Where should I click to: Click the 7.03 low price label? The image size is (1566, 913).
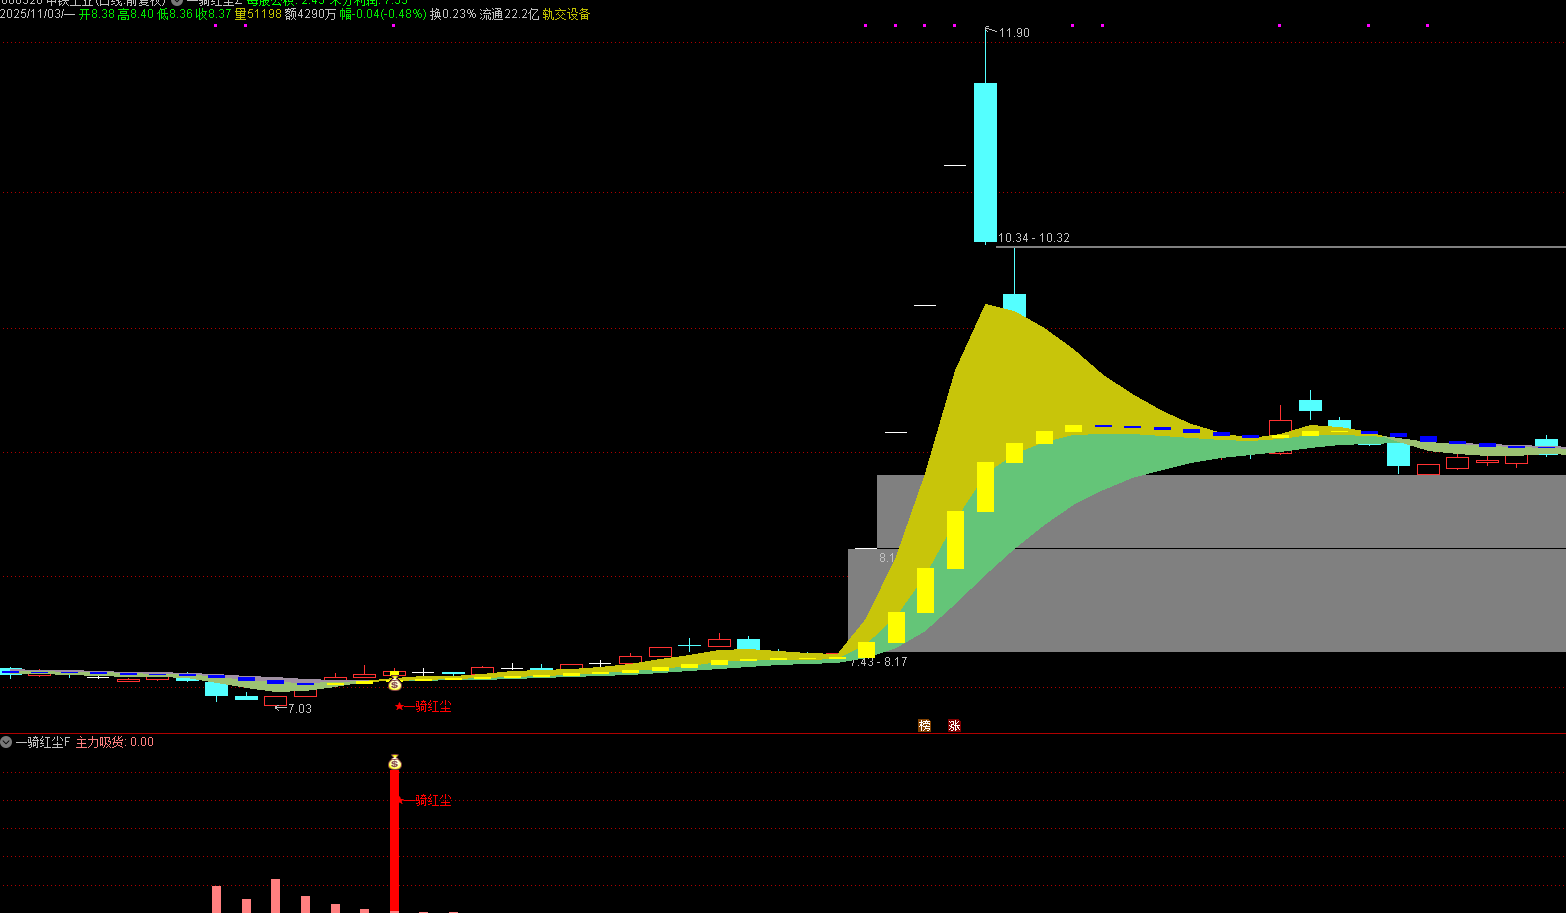click(299, 709)
